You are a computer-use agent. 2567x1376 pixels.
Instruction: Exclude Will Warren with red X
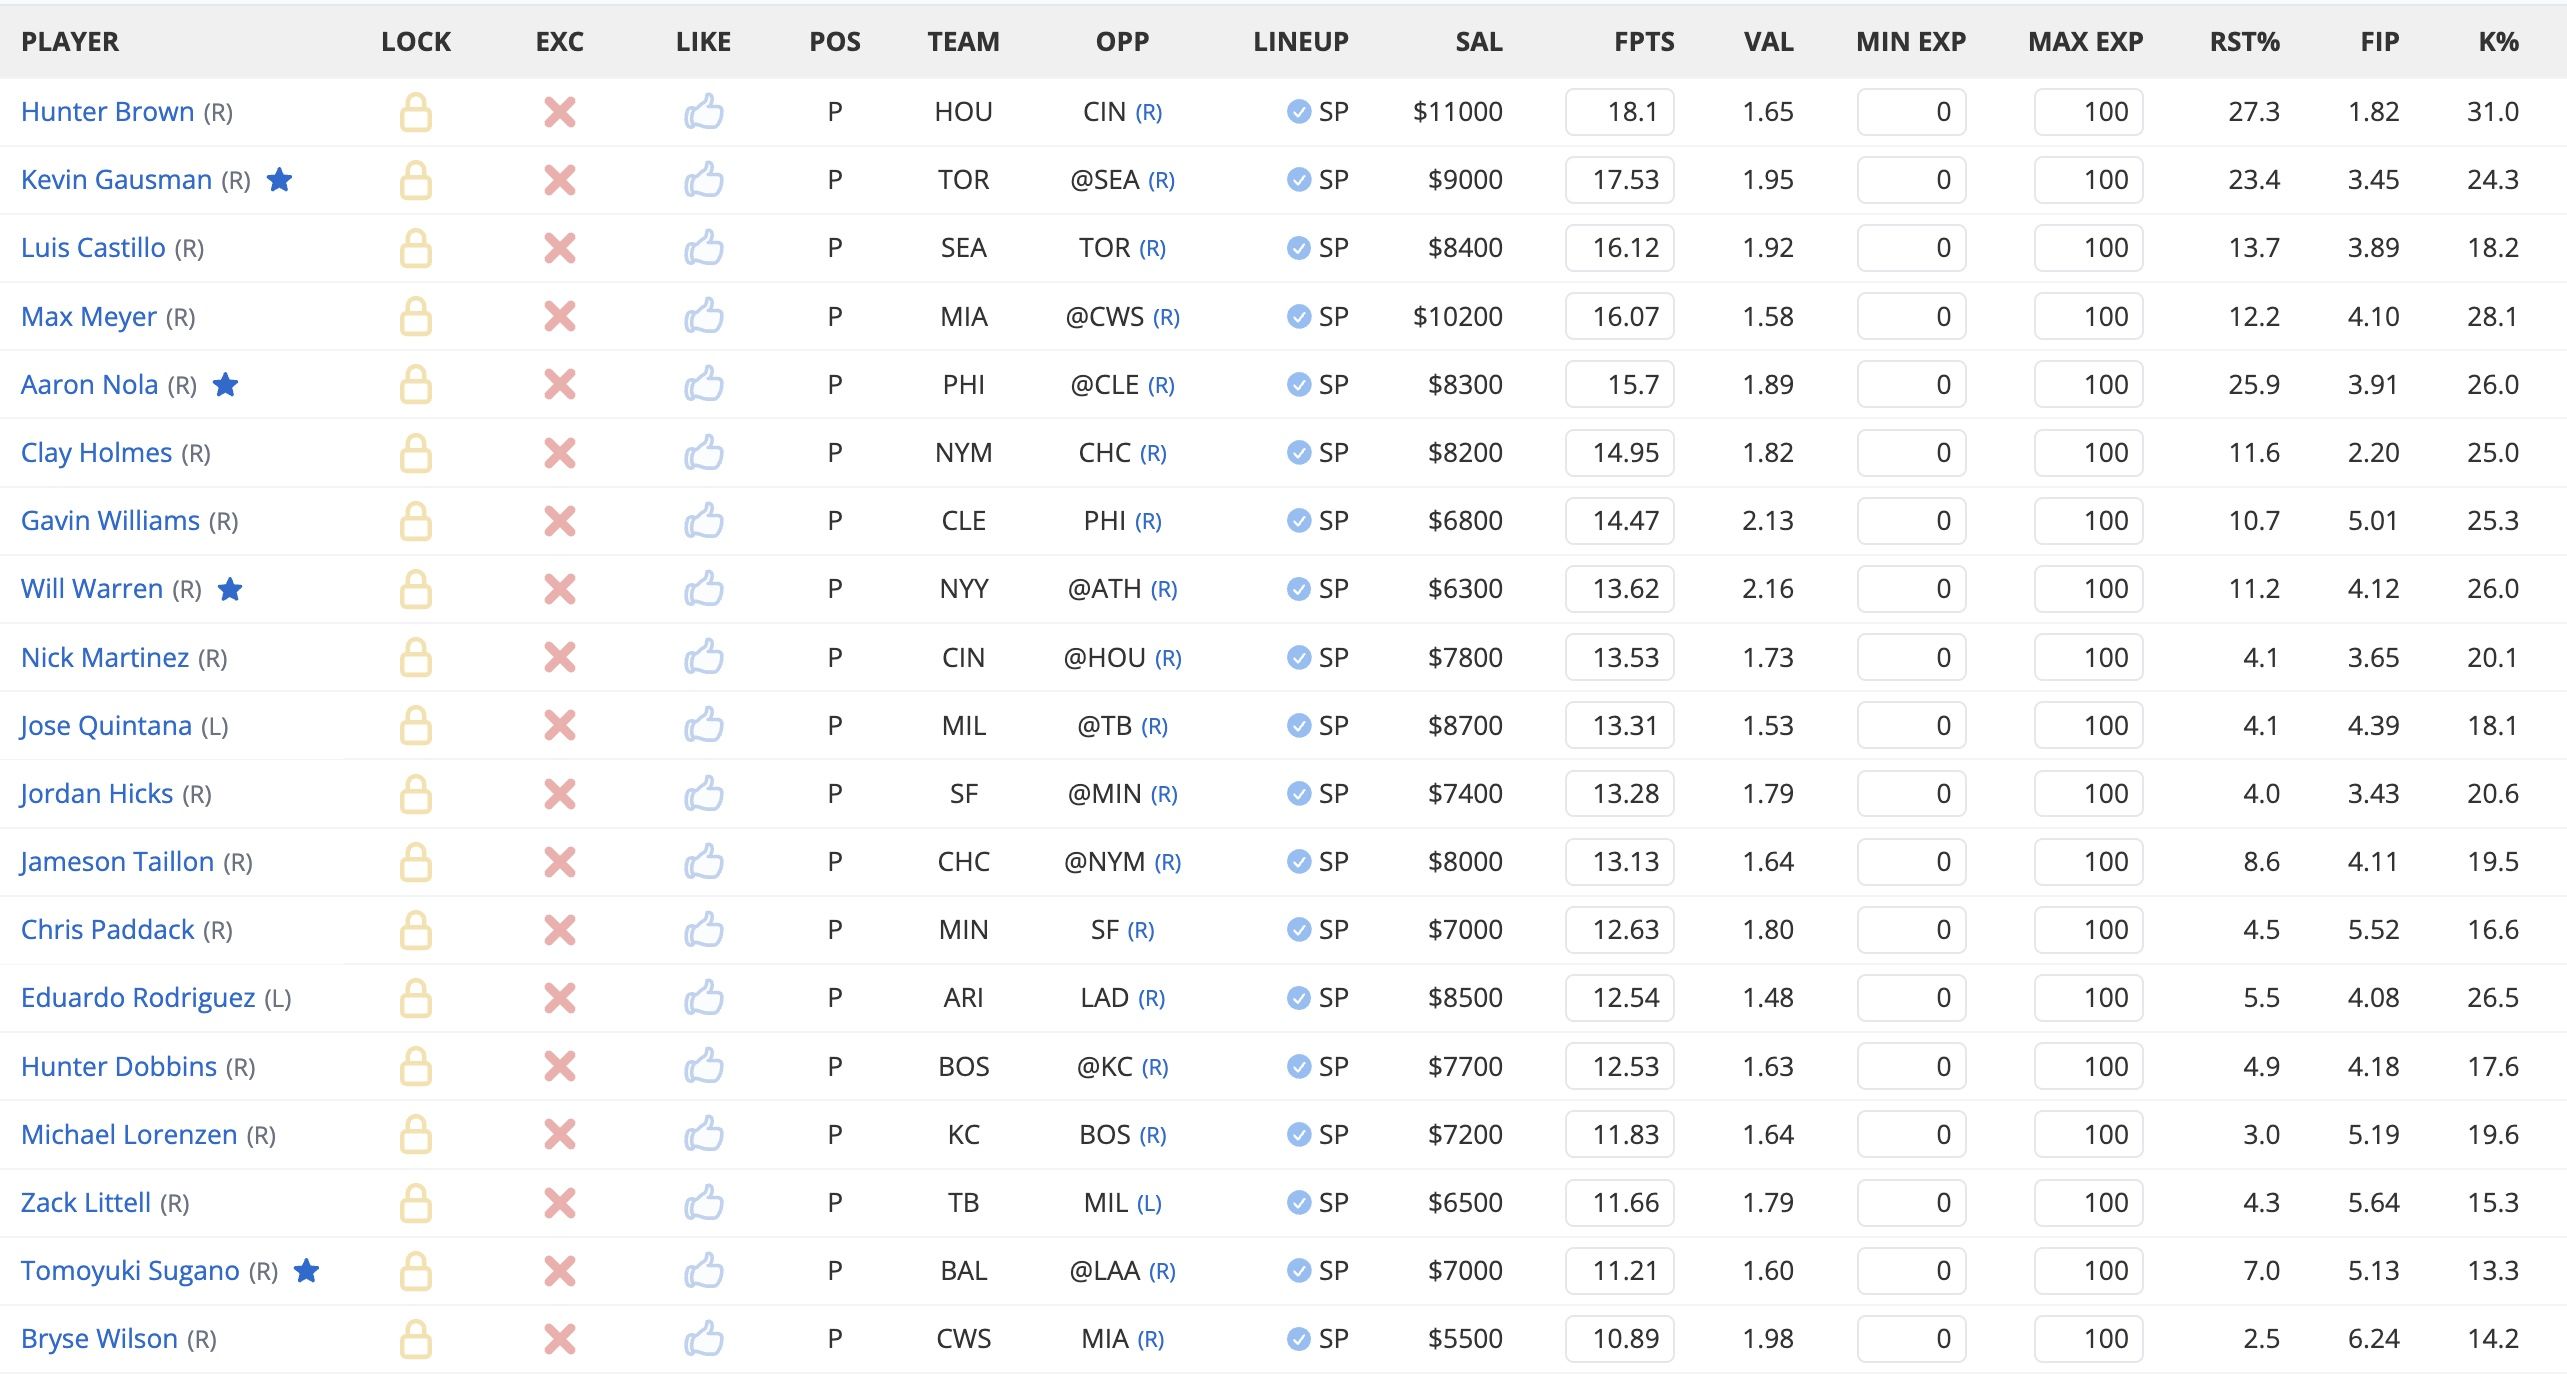(560, 589)
